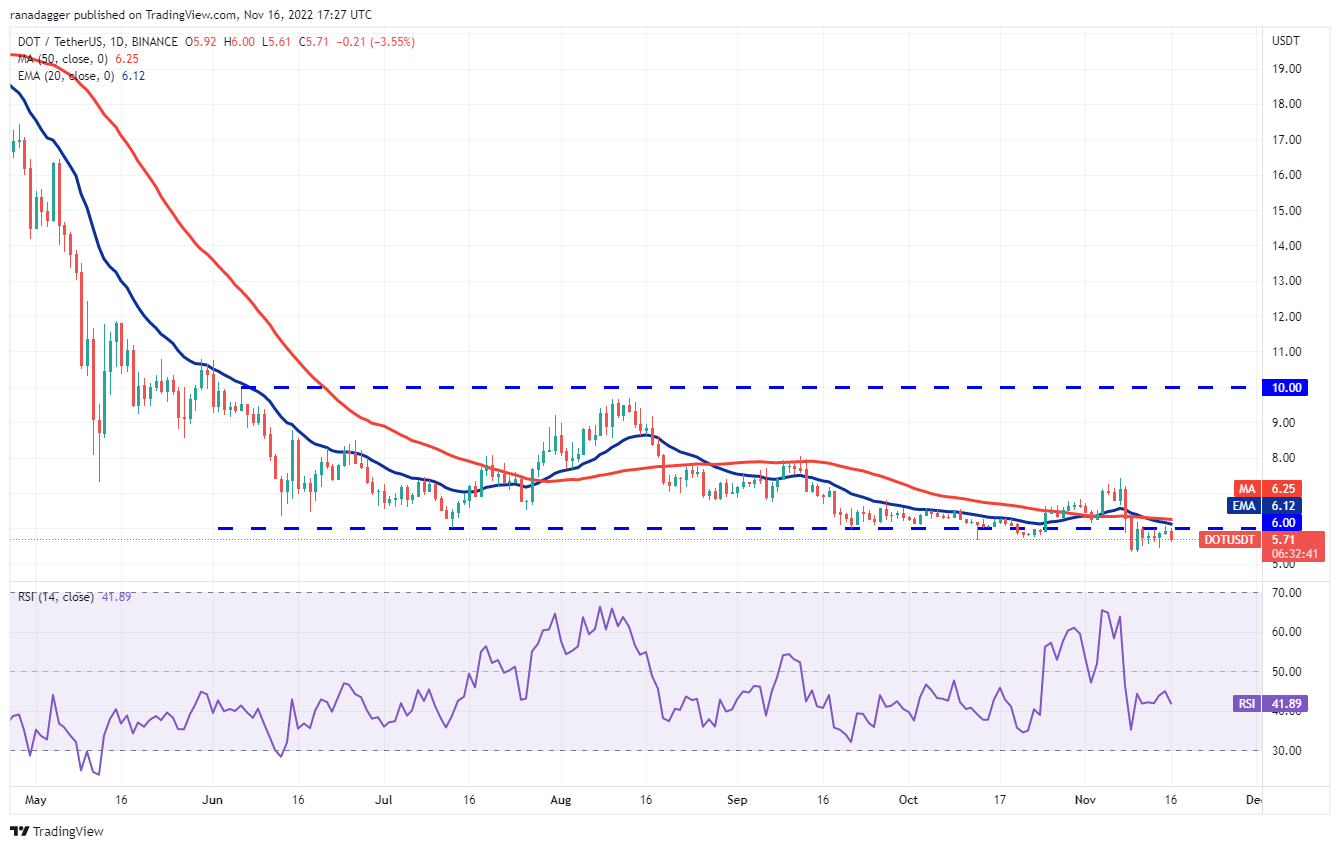Viewport: 1340px width, 849px height.
Task: Click the USDT currency label above price axis
Action: 1284,41
